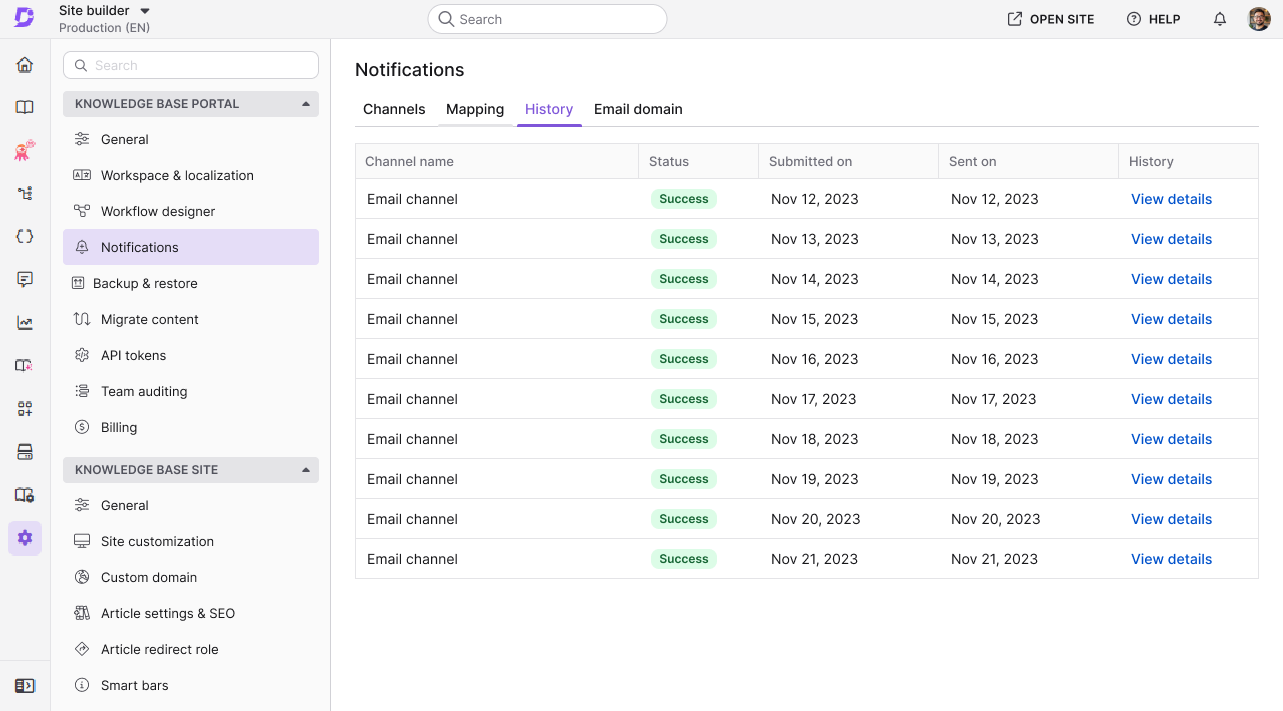Open Backup & restore settings

pos(191,283)
